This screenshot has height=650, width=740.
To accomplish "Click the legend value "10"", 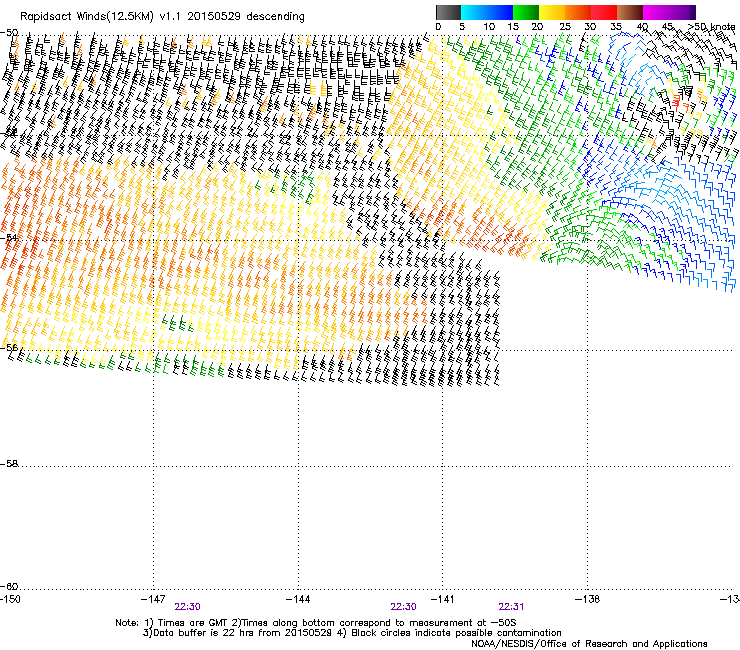I will click(x=489, y=27).
